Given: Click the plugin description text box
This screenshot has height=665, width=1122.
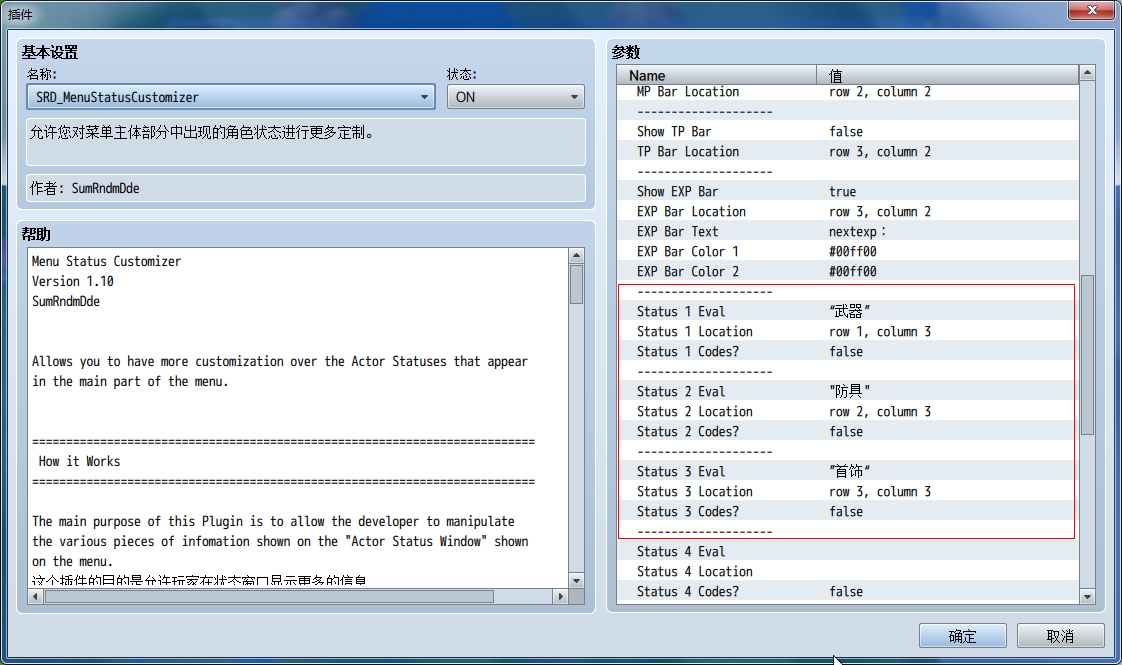Looking at the screenshot, I should pyautogui.click(x=306, y=142).
